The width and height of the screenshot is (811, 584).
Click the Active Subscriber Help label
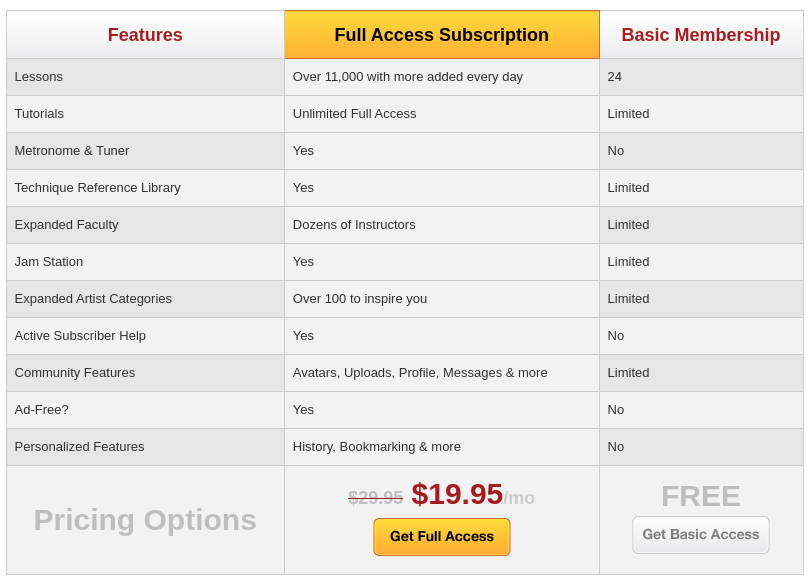(80, 336)
